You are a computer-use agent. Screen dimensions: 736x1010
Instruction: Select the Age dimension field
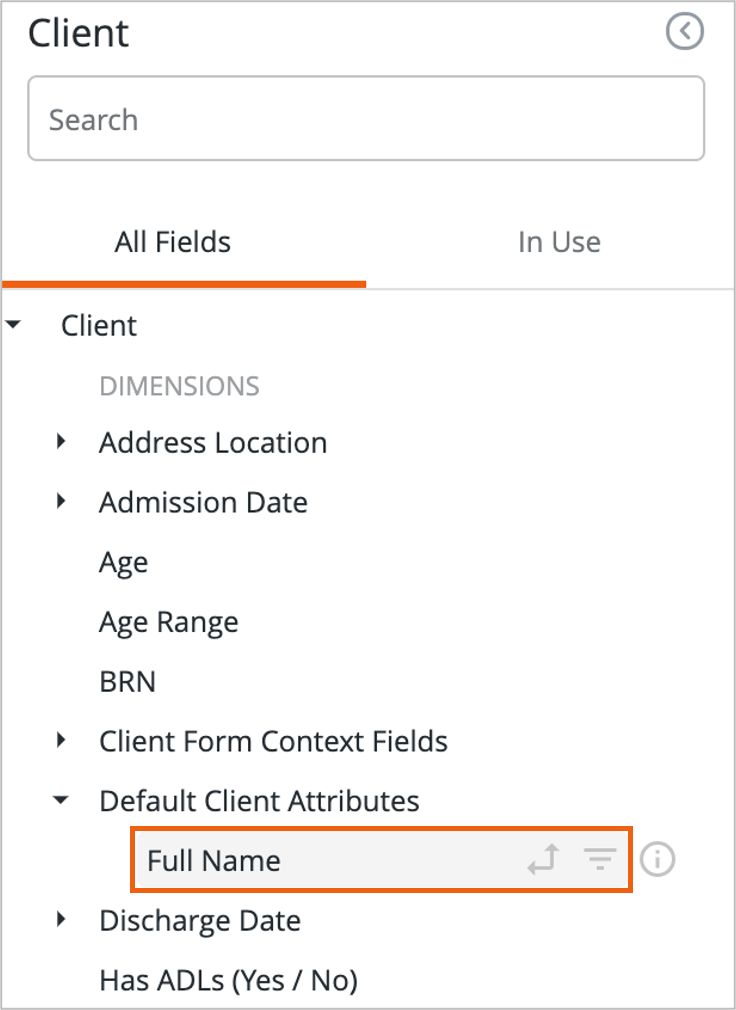coord(123,562)
